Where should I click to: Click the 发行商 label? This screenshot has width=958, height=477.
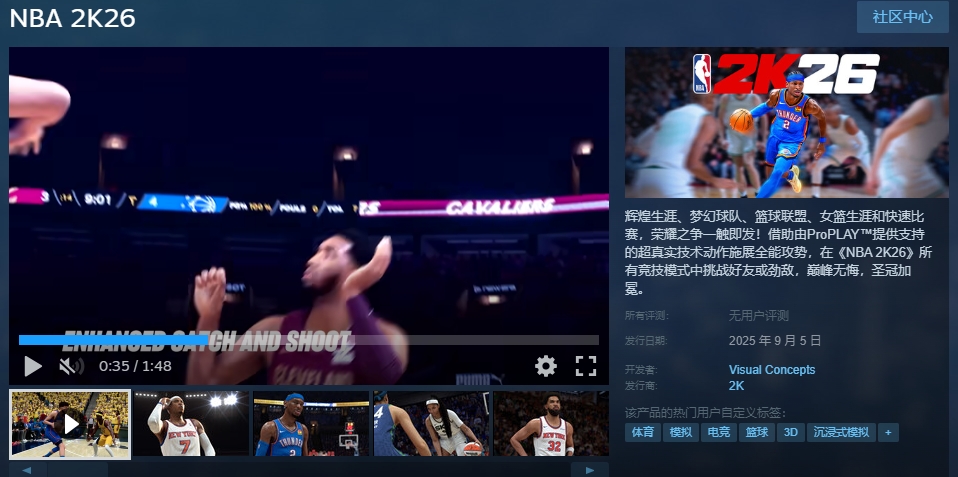[641, 385]
